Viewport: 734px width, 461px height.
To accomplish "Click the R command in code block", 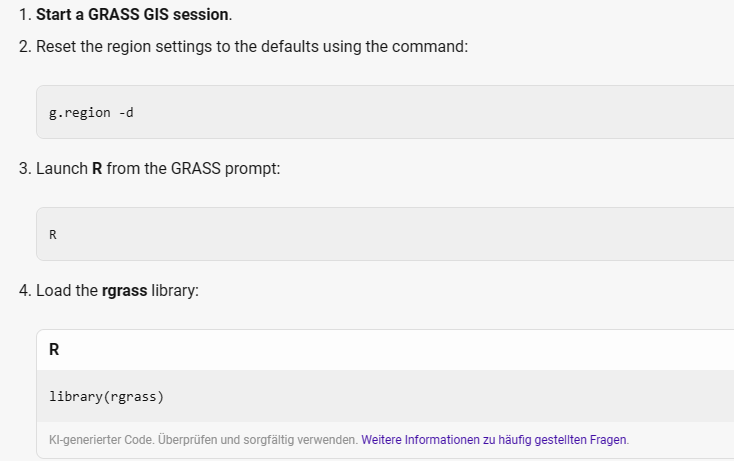I will pyautogui.click(x=53, y=234).
